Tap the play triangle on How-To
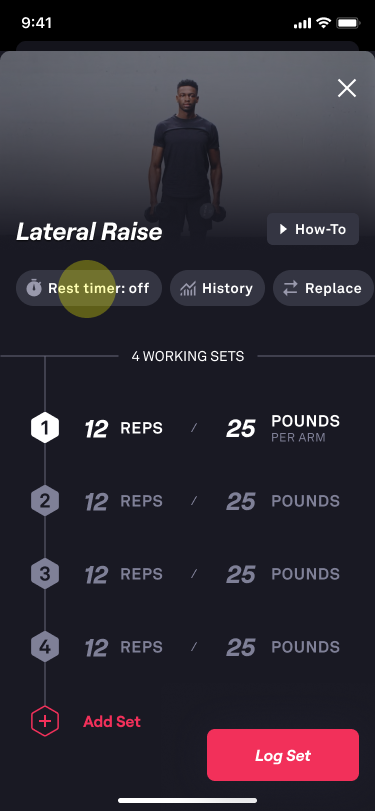The image size is (375, 811). click(x=283, y=229)
